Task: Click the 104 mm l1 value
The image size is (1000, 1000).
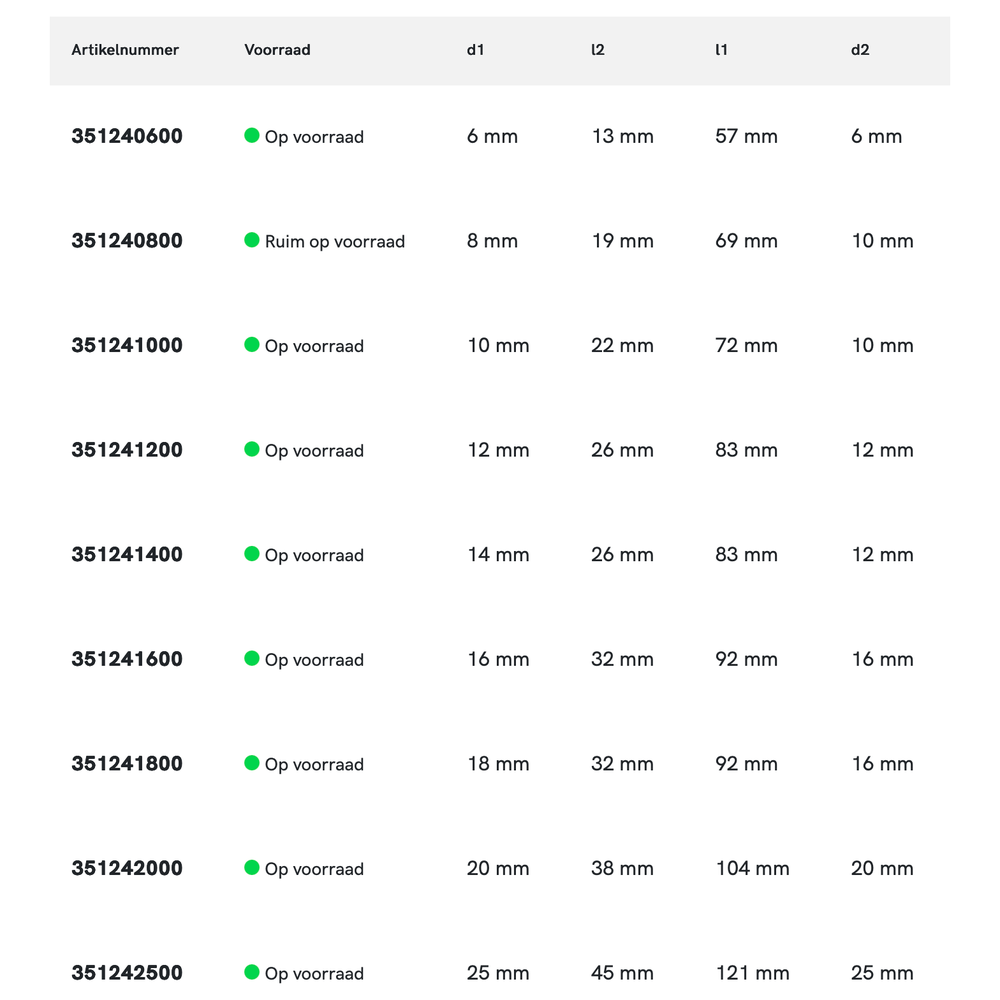Action: click(752, 869)
